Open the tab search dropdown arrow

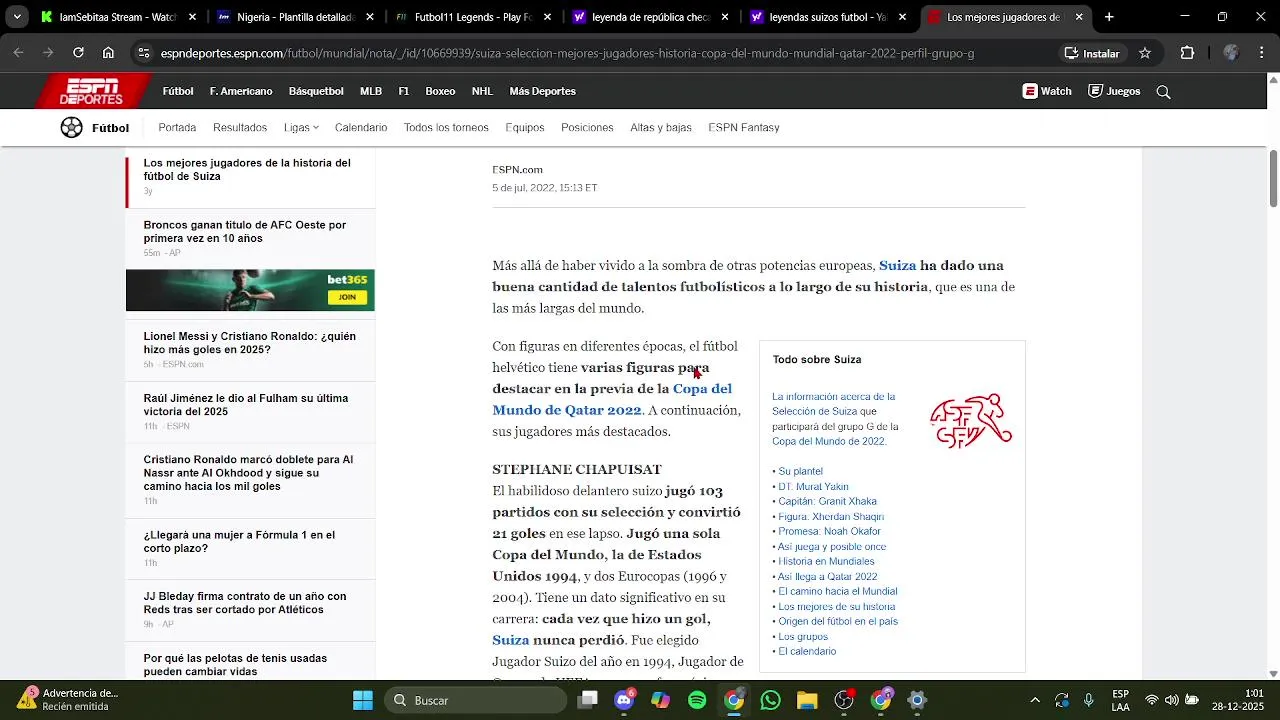17,17
